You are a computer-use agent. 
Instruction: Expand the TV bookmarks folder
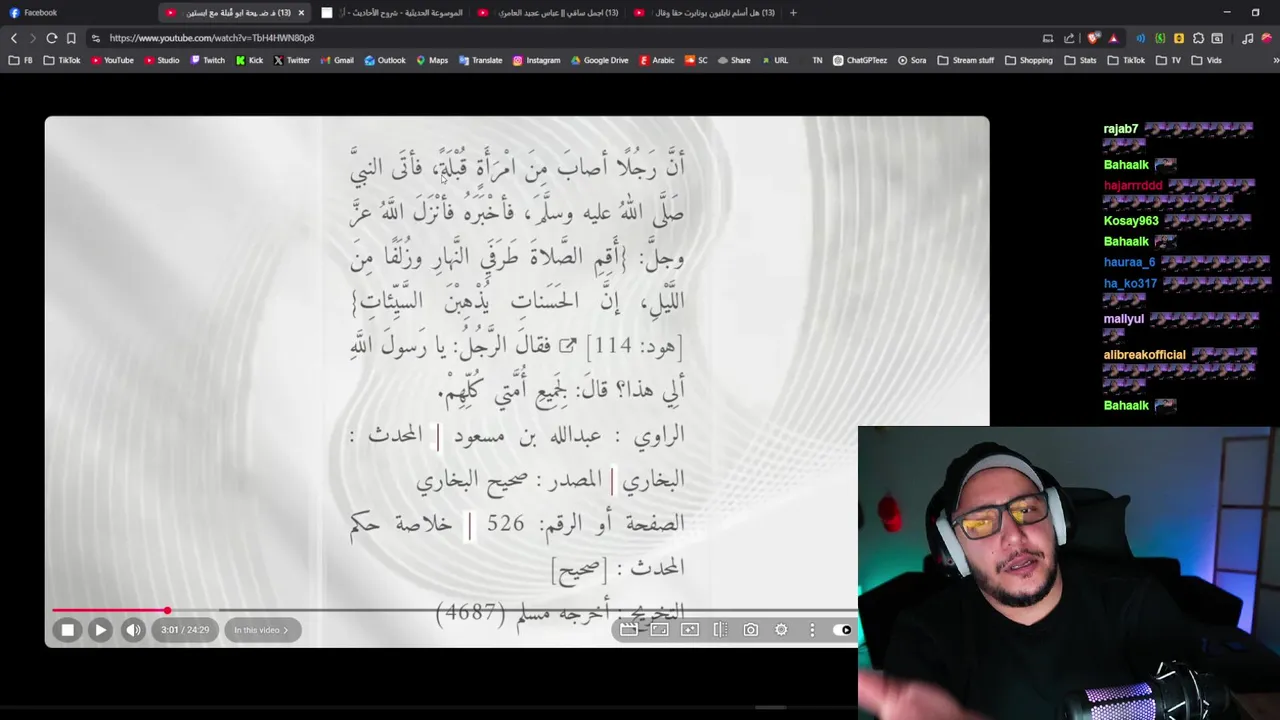(x=1168, y=60)
